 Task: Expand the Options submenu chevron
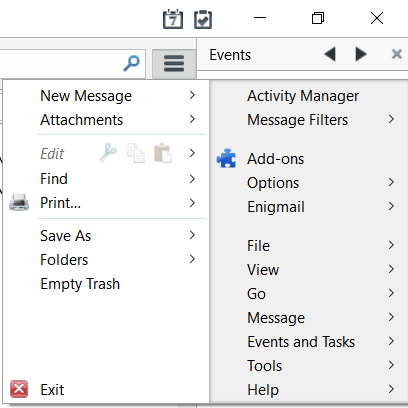point(391,182)
